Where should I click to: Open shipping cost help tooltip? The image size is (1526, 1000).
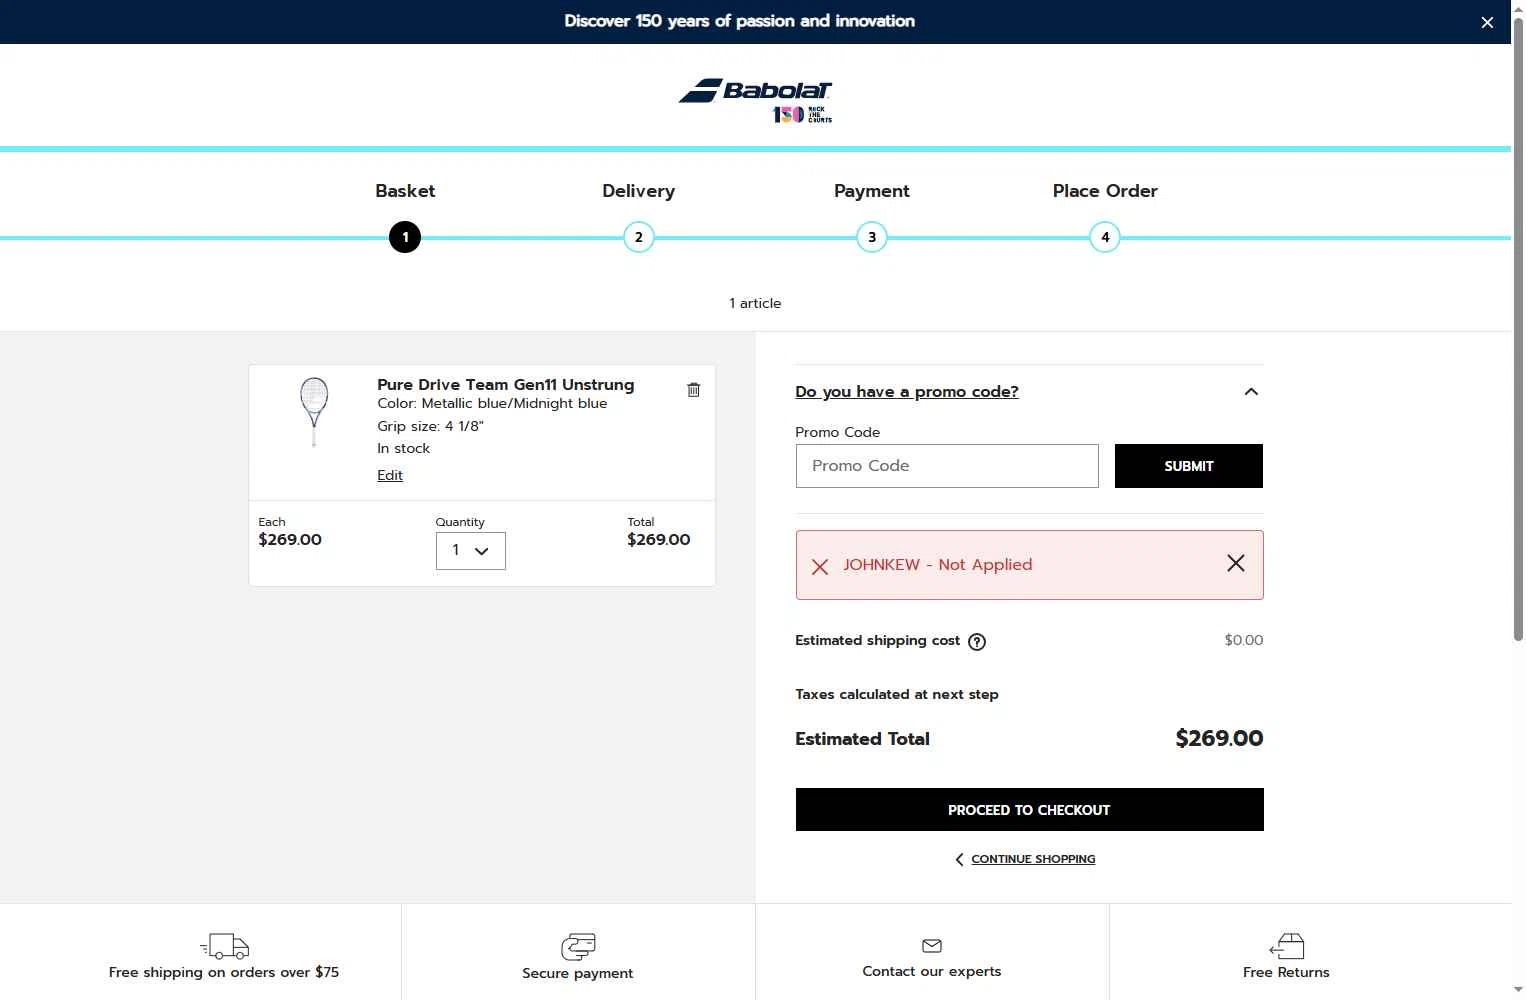[977, 642]
